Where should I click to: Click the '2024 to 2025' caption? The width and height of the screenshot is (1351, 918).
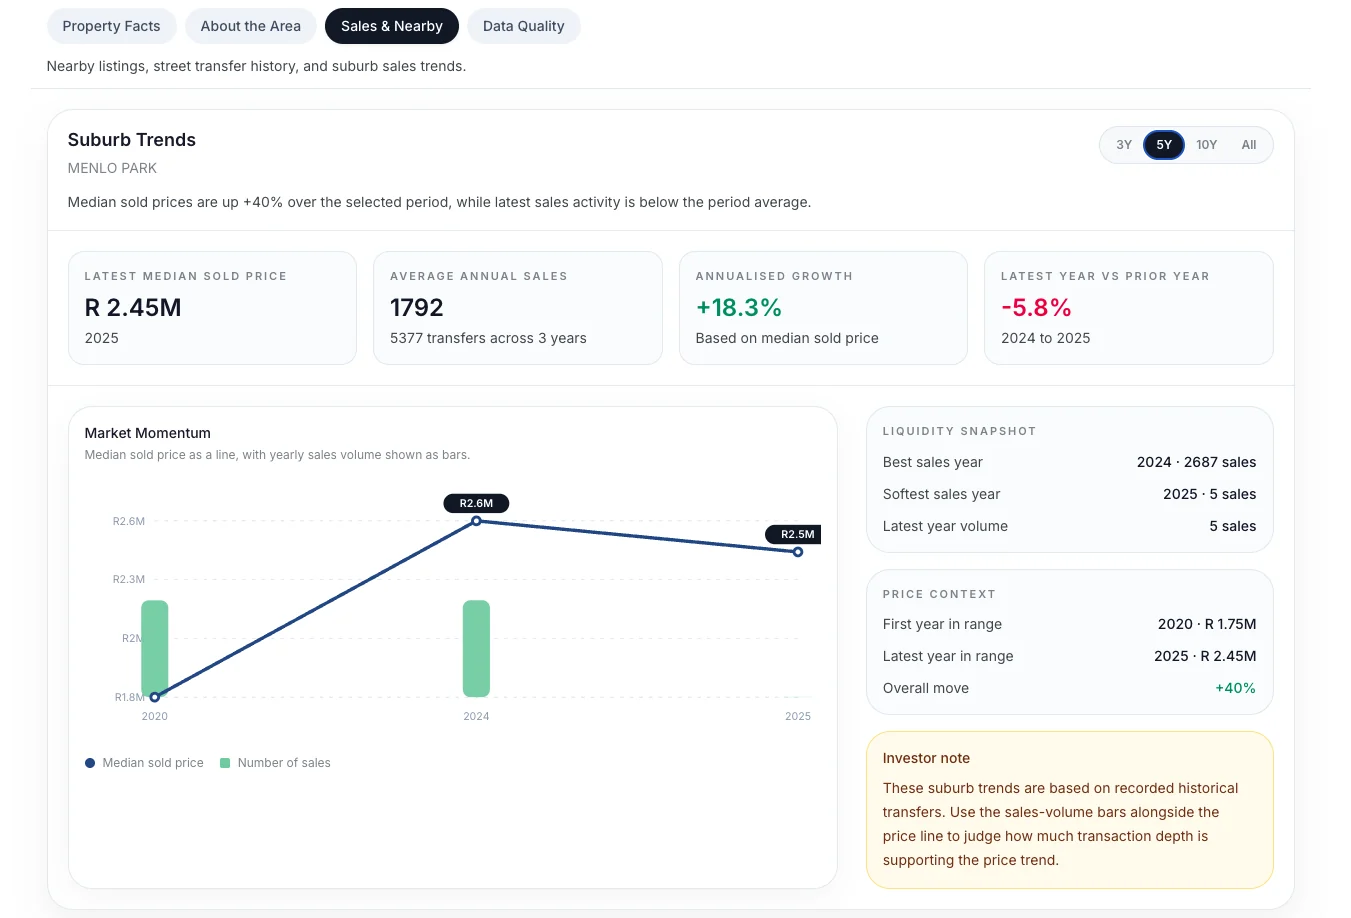tap(1046, 338)
